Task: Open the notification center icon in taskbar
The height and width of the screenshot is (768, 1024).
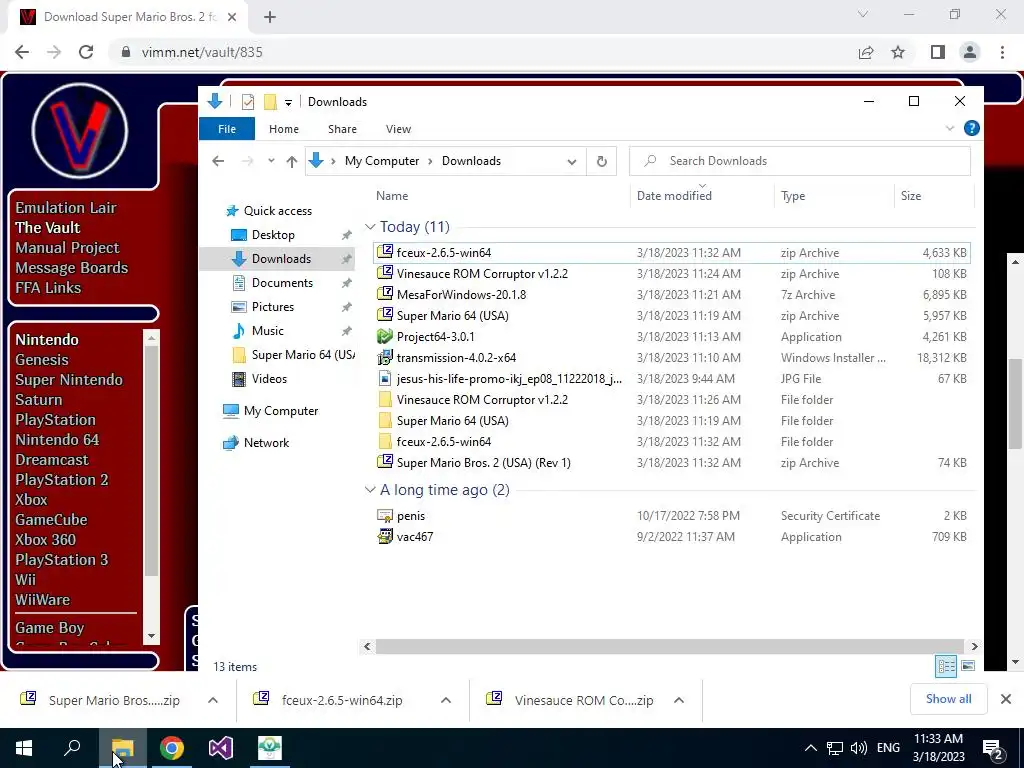Action: pyautogui.click(x=993, y=748)
